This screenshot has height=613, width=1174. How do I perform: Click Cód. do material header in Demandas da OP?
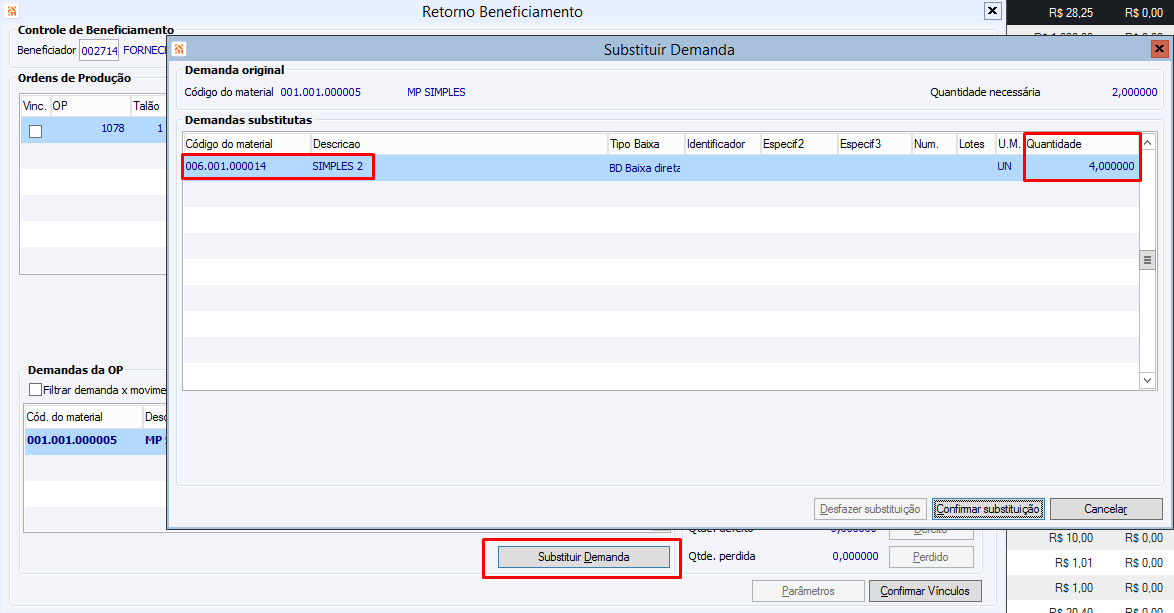tap(83, 417)
